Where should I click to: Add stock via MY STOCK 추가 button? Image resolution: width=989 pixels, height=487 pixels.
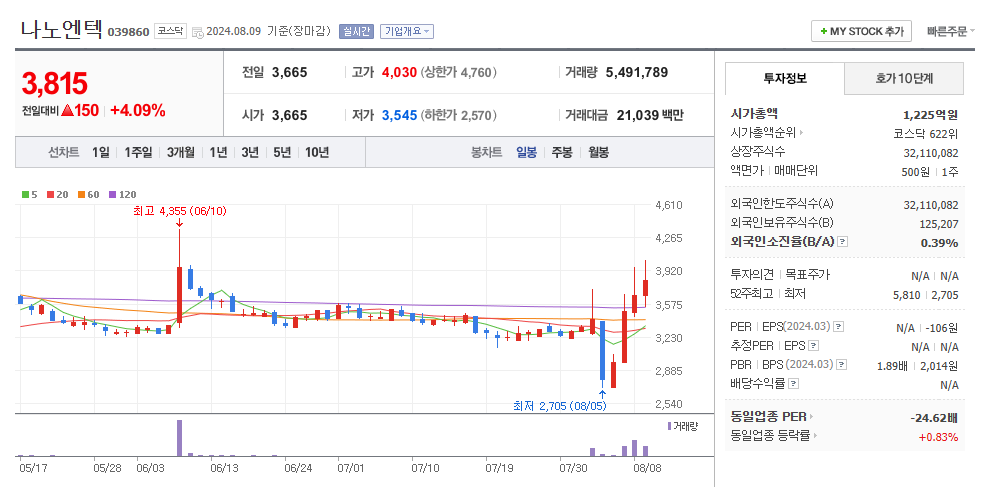click(861, 31)
